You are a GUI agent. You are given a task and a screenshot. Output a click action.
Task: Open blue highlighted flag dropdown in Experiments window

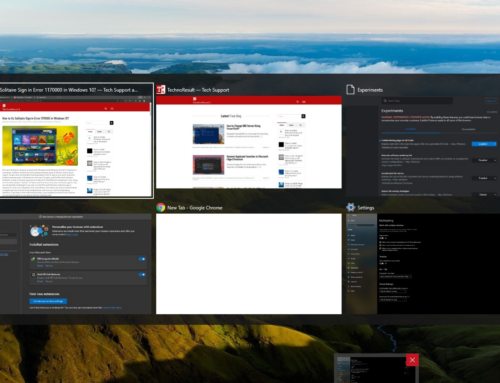pos(484,144)
